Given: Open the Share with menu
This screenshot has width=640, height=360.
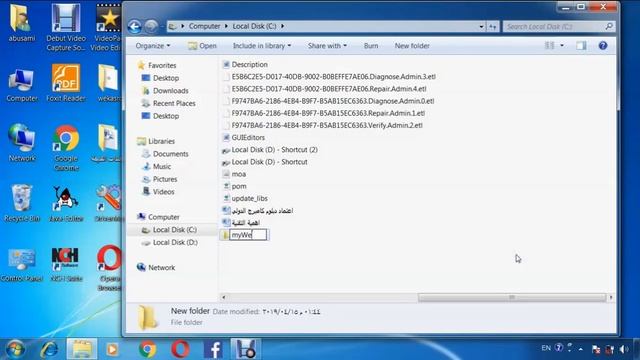Looking at the screenshot, I should 327,46.
